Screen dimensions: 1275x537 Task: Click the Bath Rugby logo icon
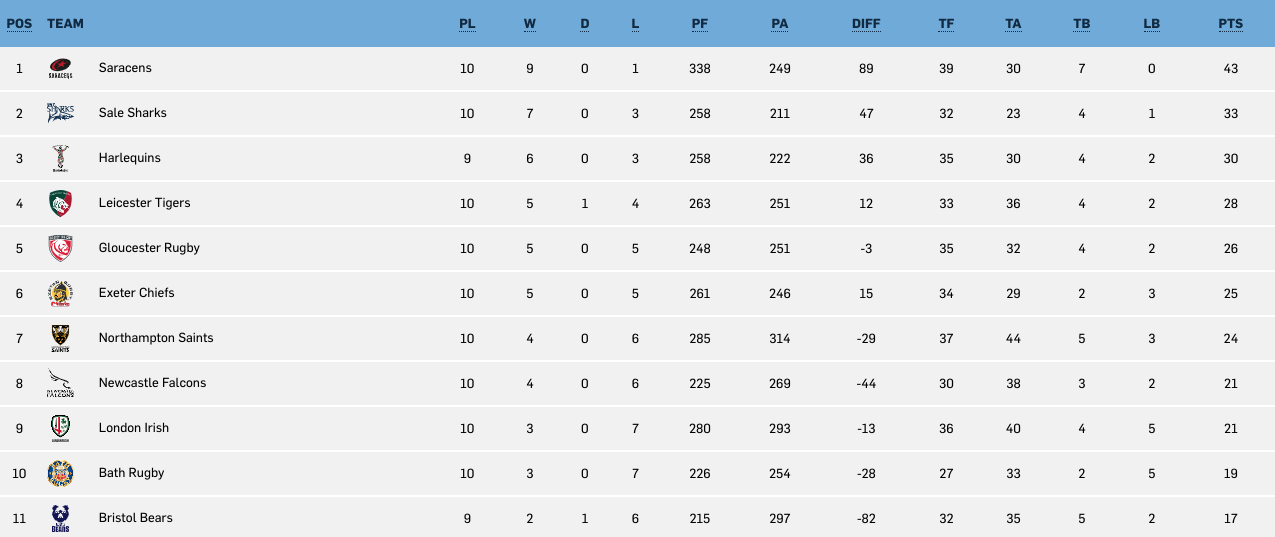(x=61, y=474)
